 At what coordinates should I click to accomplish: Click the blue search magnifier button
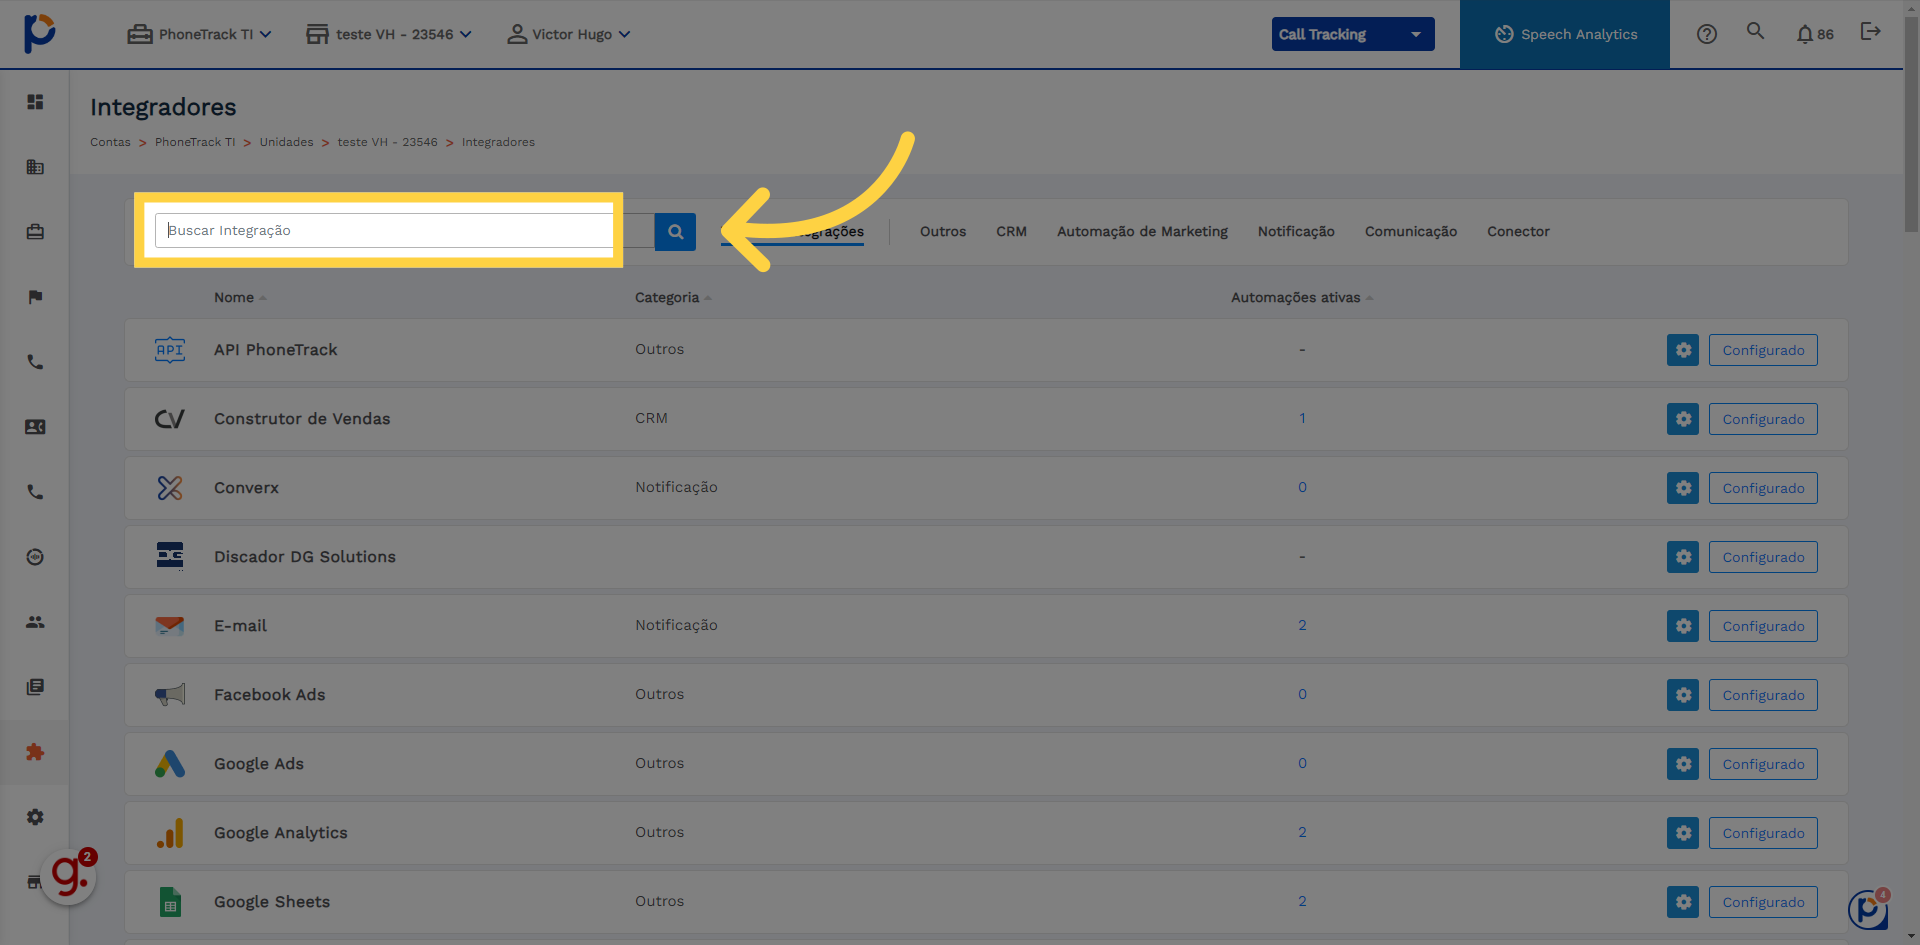[675, 232]
